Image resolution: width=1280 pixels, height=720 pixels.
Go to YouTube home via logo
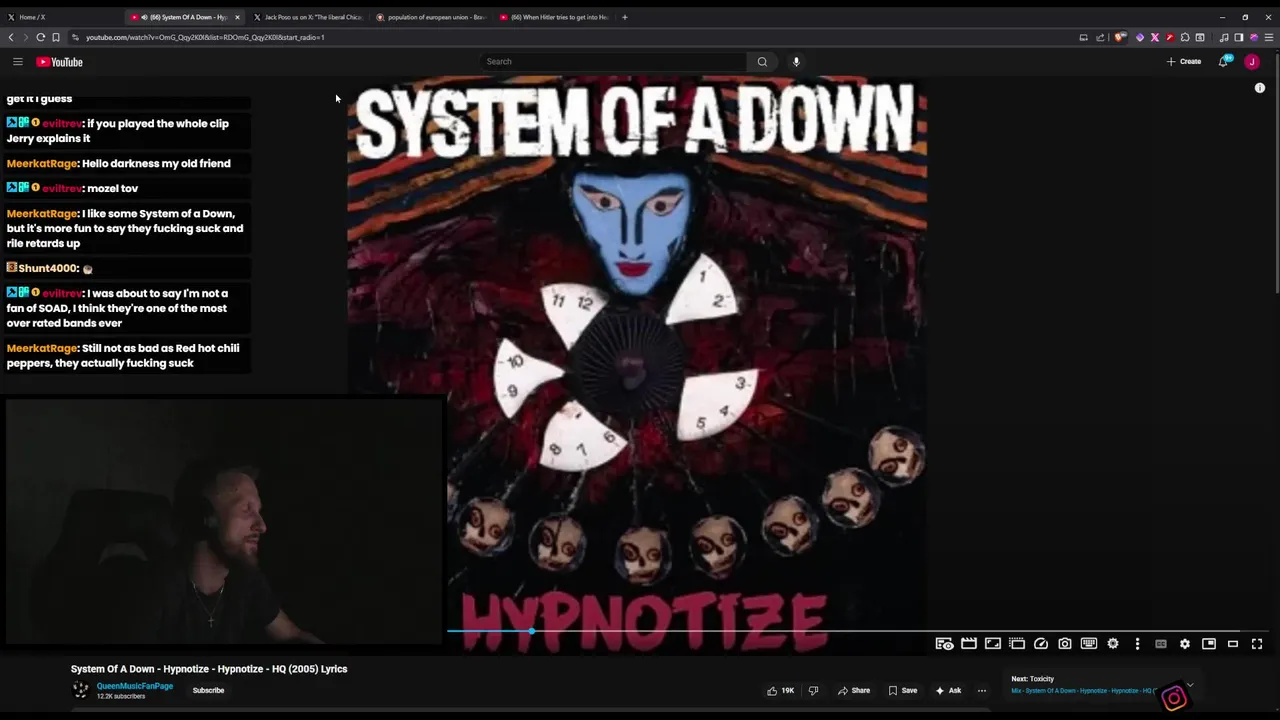pos(60,62)
